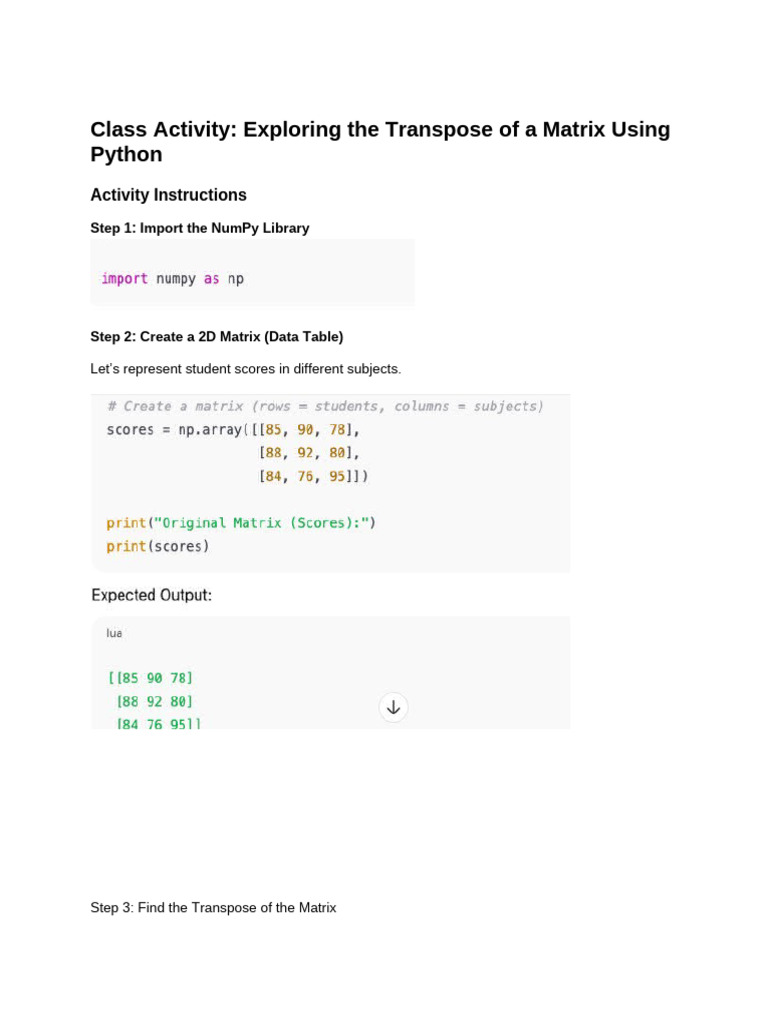Click the lua language label
Image resolution: width=768 pixels, height=1024 pixels.
coord(114,633)
